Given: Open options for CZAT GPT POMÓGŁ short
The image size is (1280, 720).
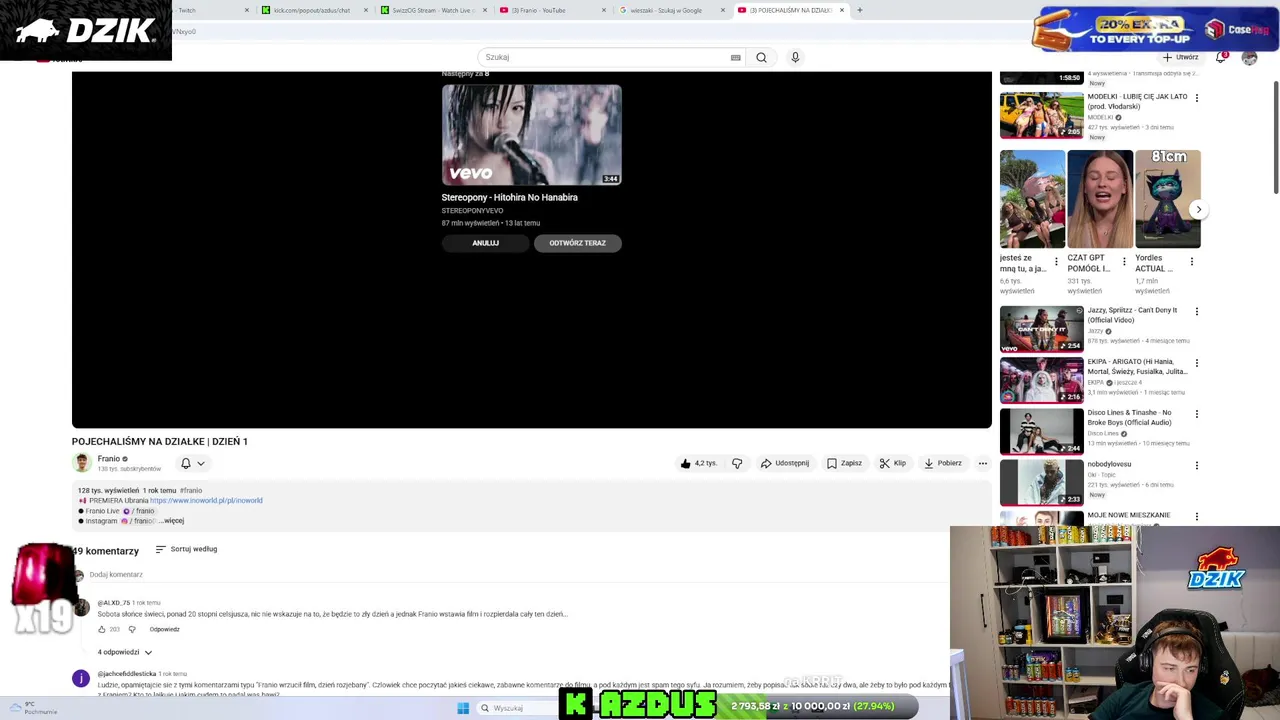Looking at the screenshot, I should [x=1124, y=262].
